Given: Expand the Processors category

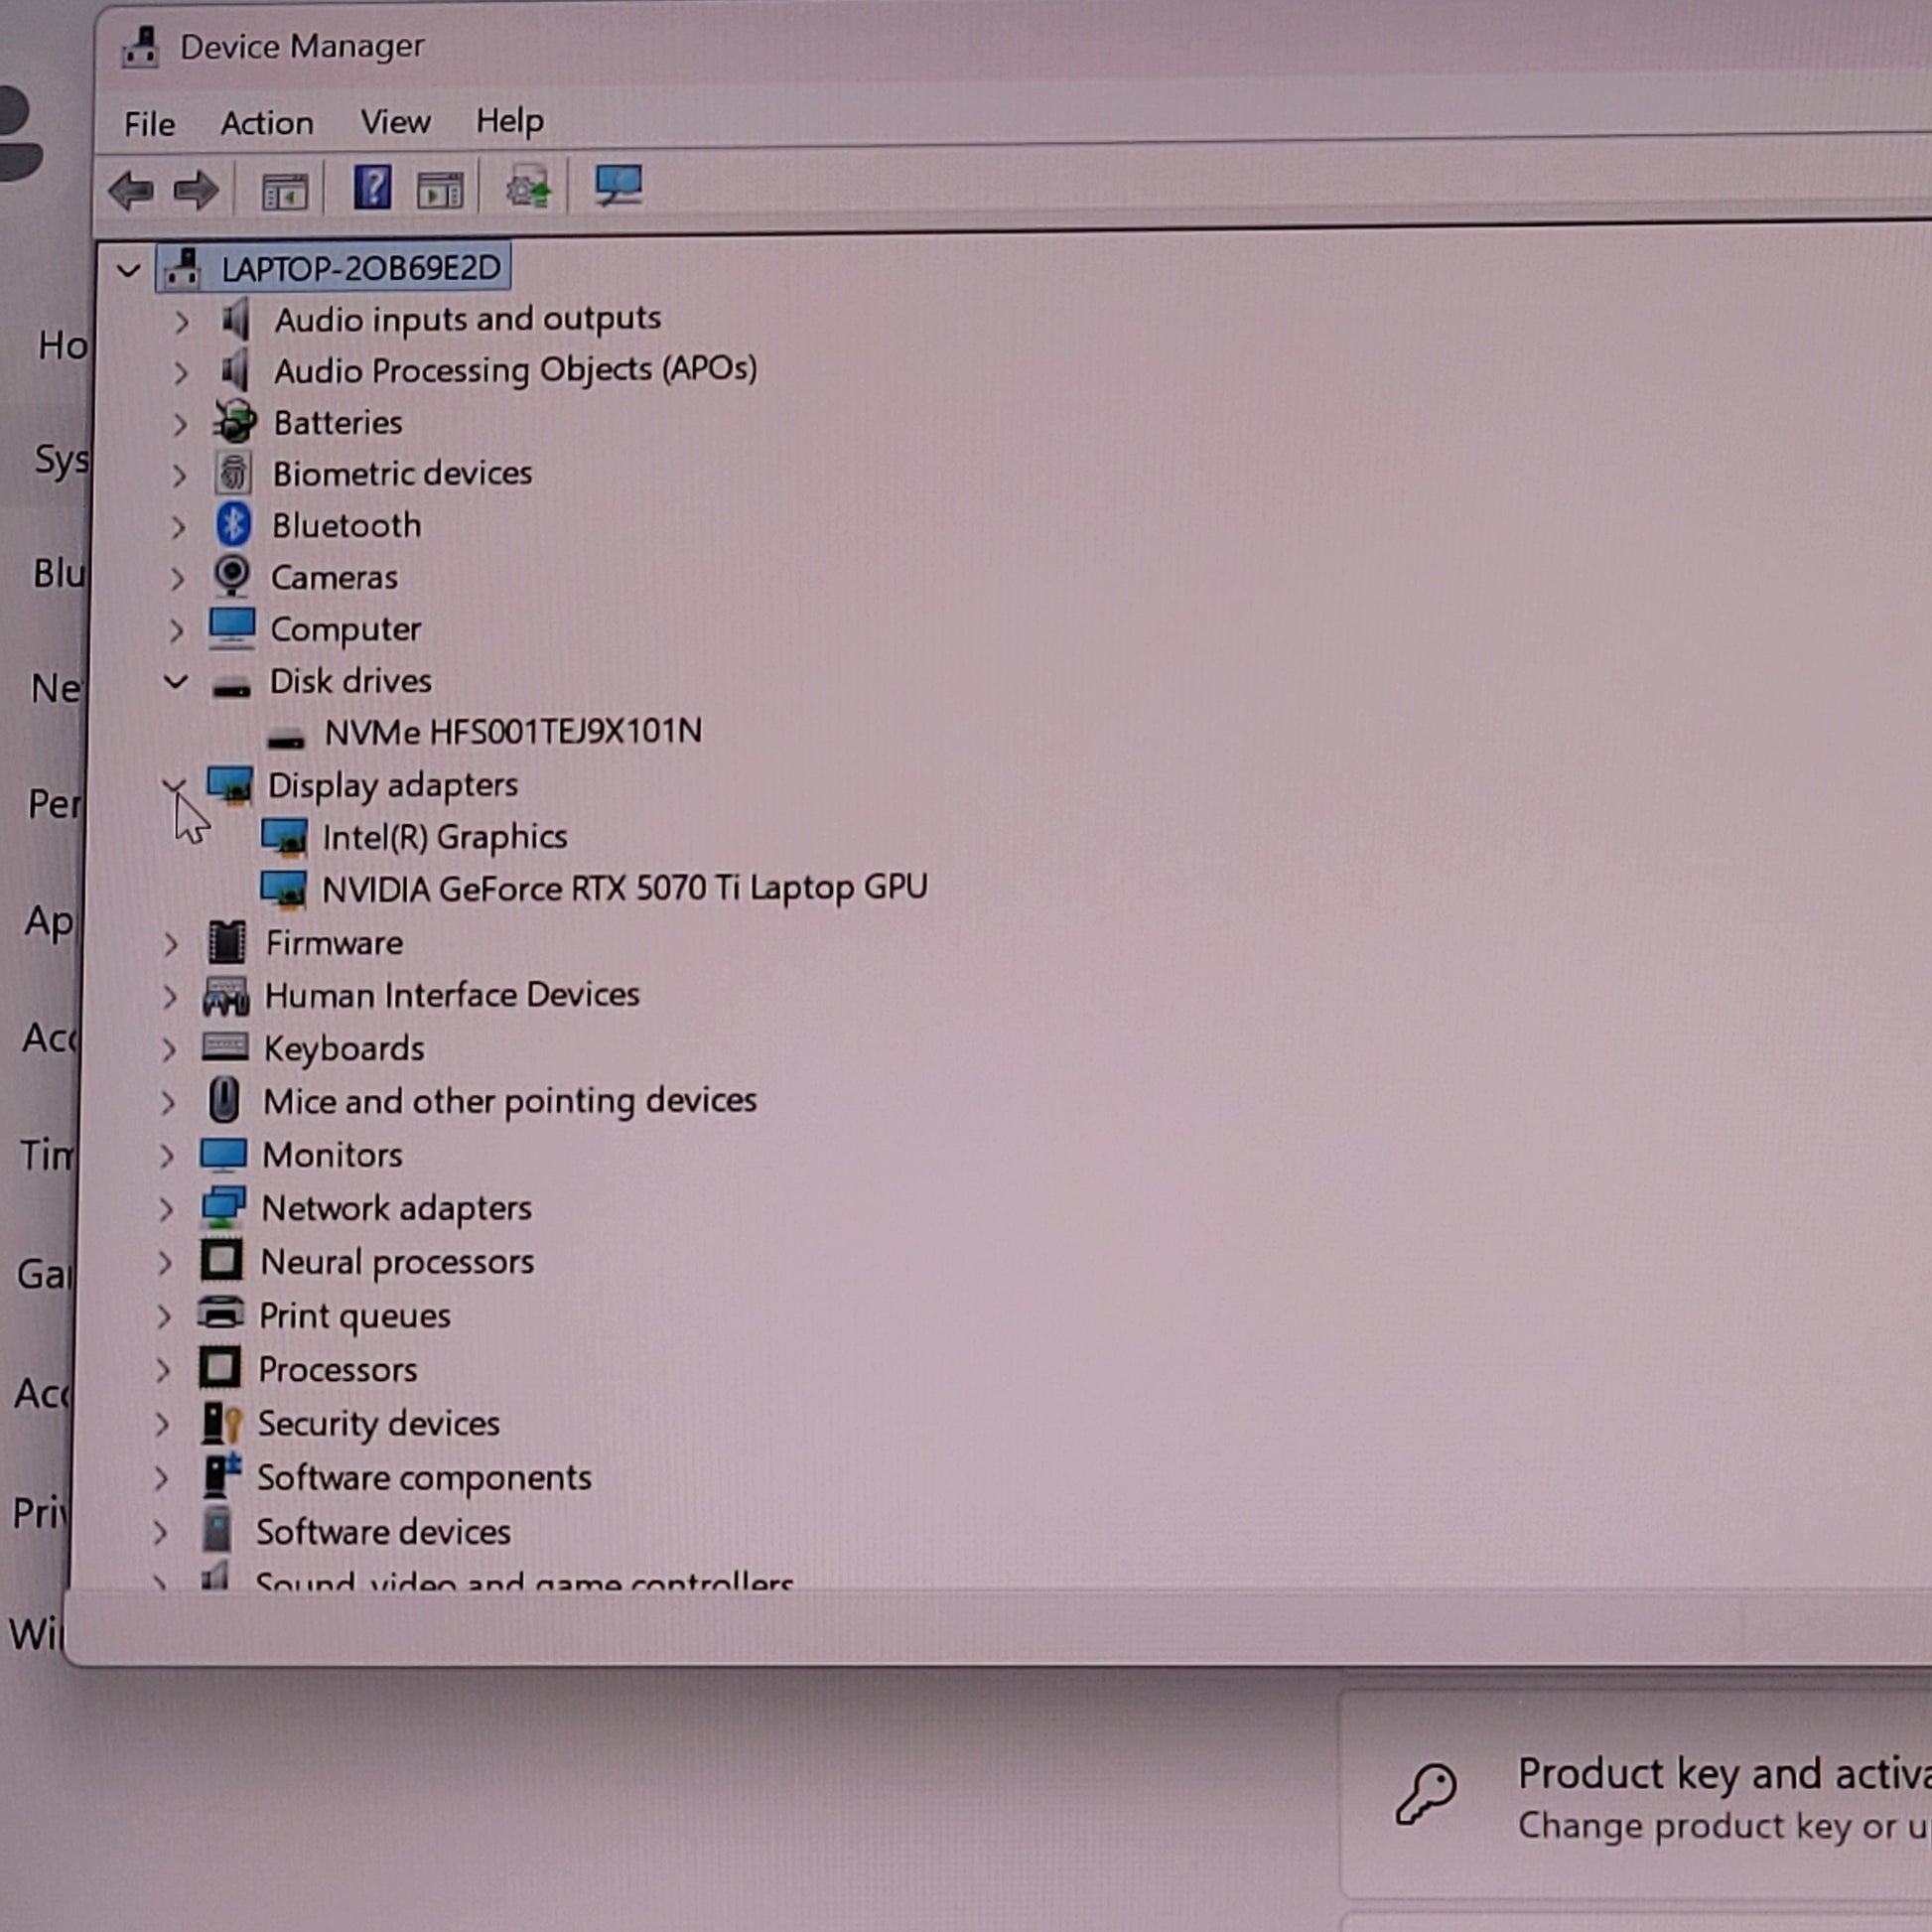Looking at the screenshot, I should coord(163,1370).
